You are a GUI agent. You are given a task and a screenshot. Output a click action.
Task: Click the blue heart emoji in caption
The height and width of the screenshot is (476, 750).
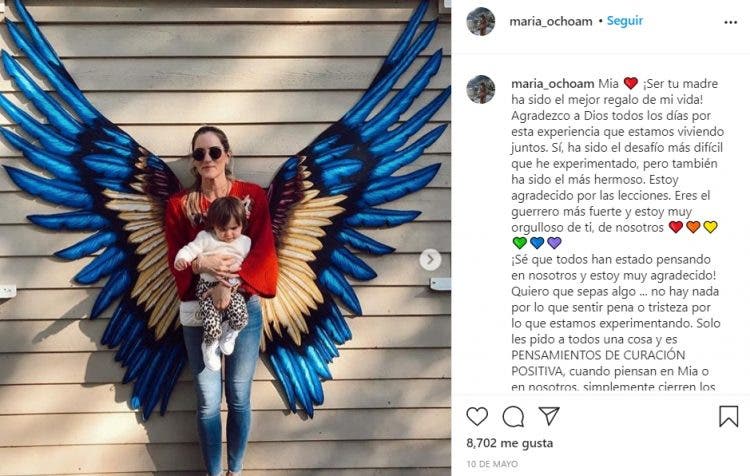pos(537,243)
